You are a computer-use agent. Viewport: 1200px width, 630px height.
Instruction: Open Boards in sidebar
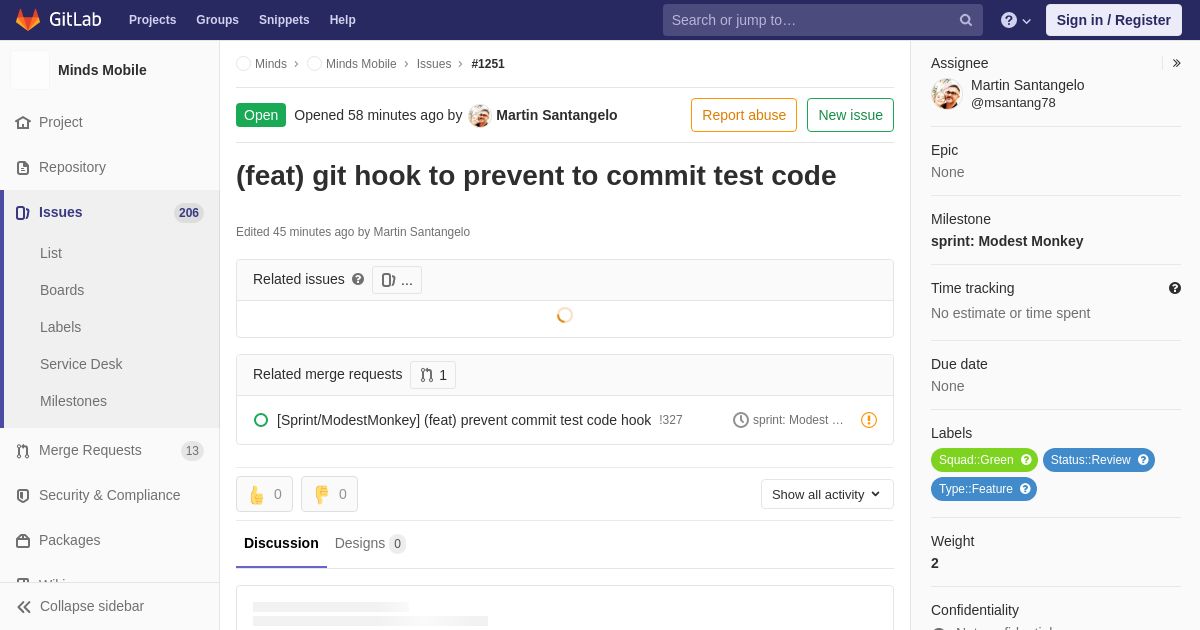[62, 290]
